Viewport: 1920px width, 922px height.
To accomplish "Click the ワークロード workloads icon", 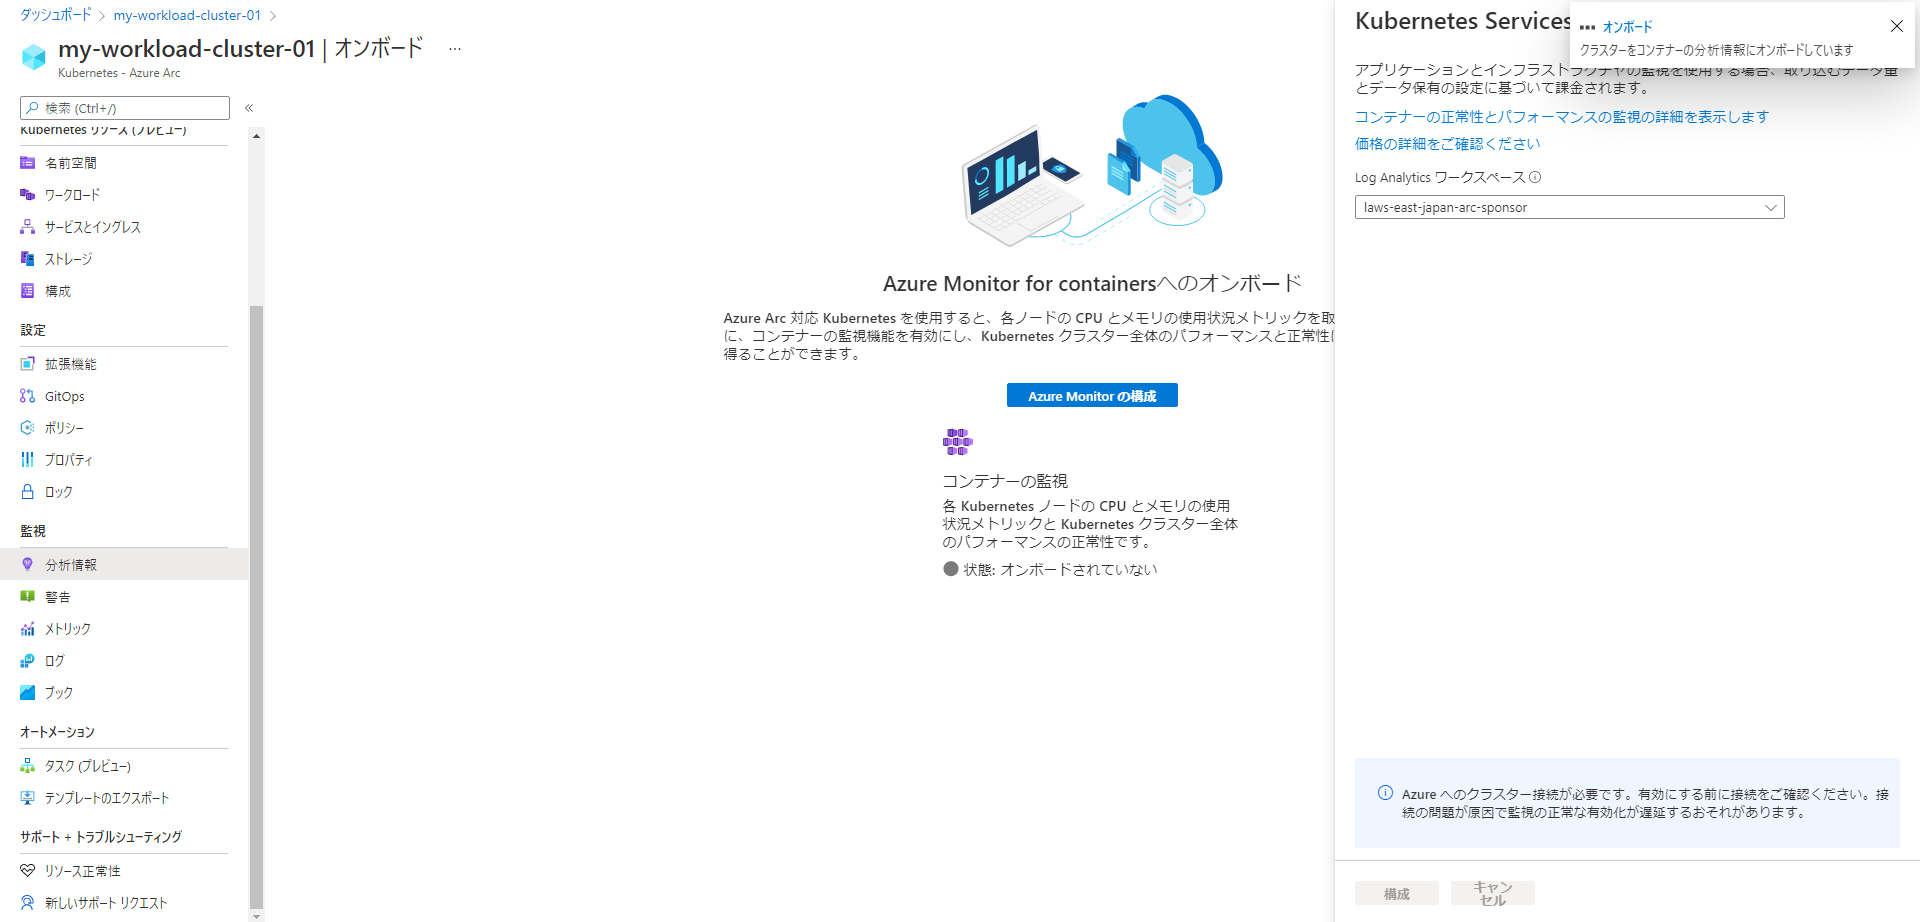I will [x=28, y=195].
